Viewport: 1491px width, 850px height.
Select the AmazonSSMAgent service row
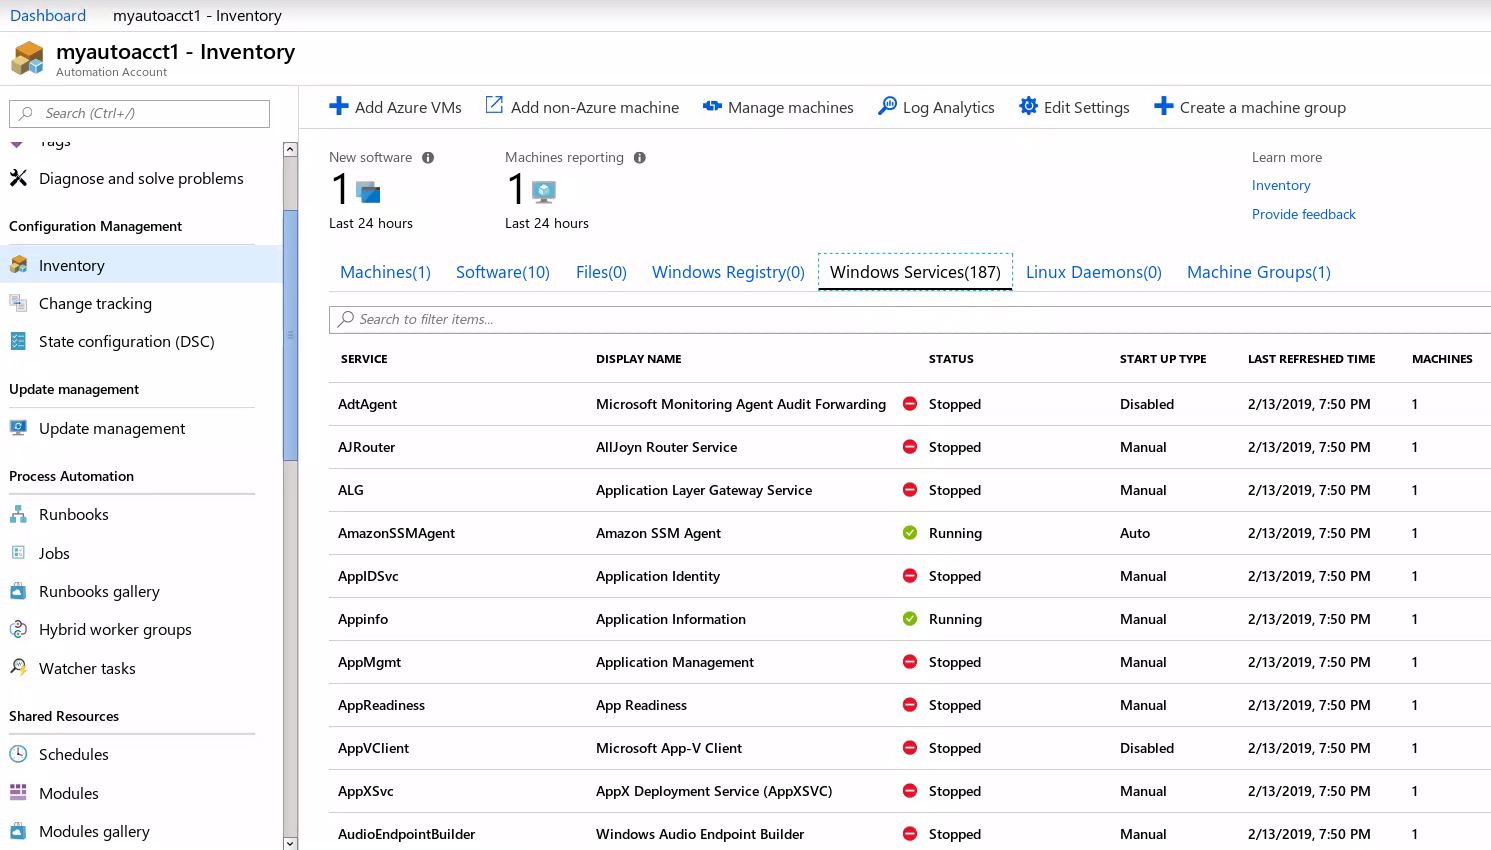coord(396,533)
